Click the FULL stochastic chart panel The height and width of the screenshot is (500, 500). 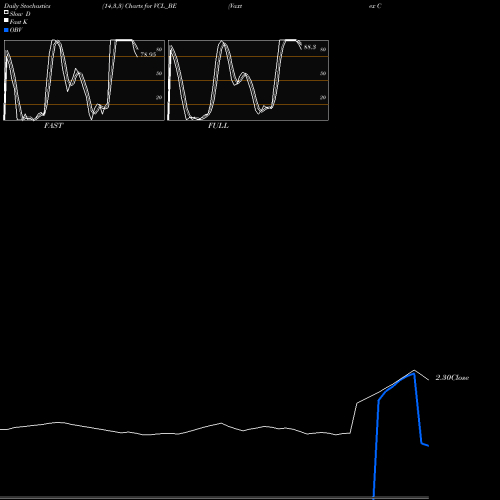(x=248, y=80)
